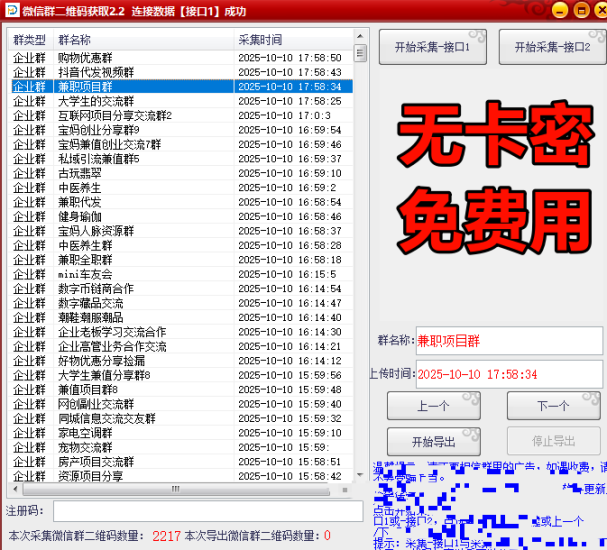Focus the 注册码 input field
This screenshot has width=607, height=550.
tap(208, 511)
